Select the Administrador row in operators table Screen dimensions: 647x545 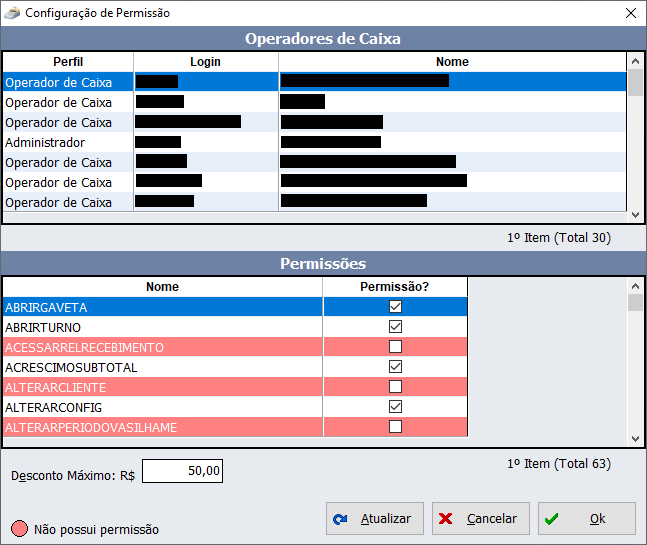(59, 143)
